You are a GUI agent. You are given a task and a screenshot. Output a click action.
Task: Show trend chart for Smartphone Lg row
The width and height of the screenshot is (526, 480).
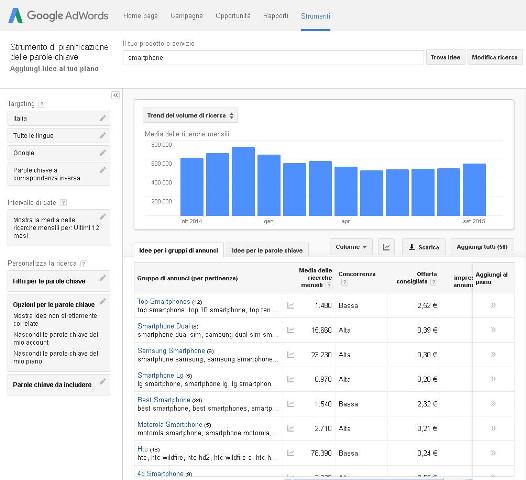(x=291, y=379)
